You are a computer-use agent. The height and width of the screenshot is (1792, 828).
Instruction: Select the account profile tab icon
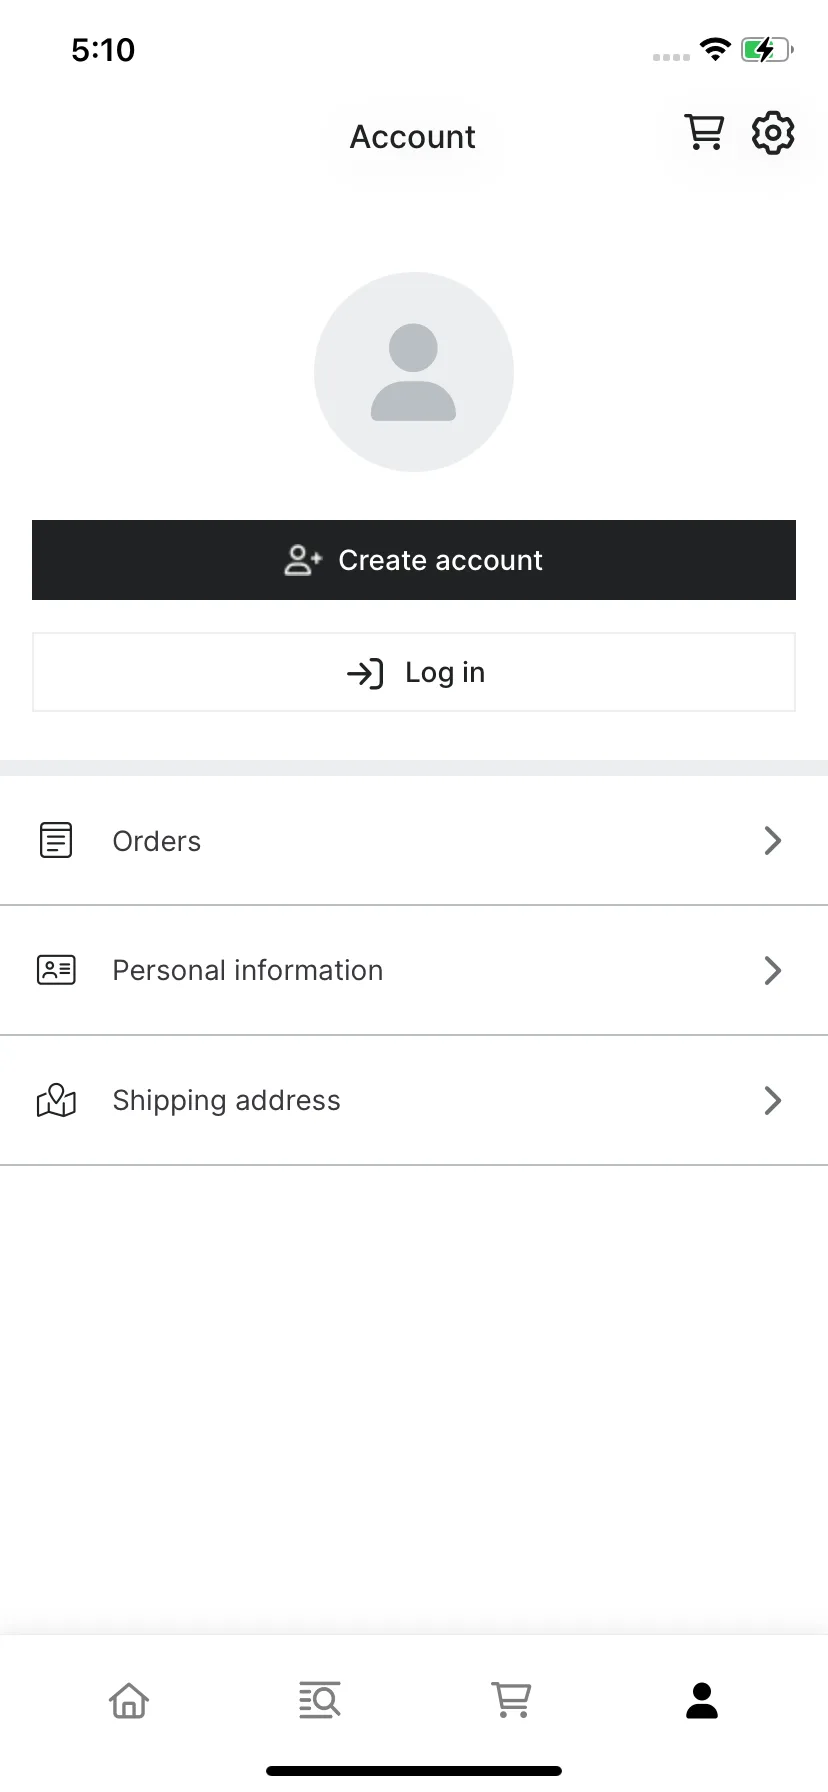click(x=702, y=1700)
